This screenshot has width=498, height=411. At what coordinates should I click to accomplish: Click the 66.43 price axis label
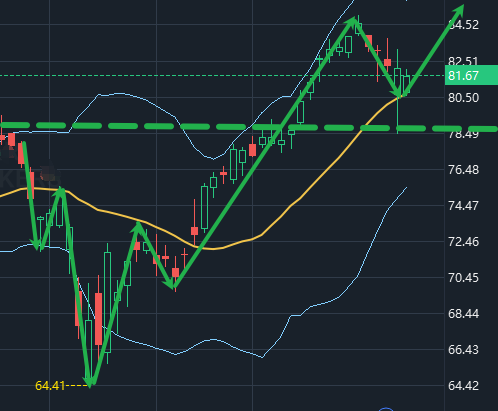[x=463, y=350]
